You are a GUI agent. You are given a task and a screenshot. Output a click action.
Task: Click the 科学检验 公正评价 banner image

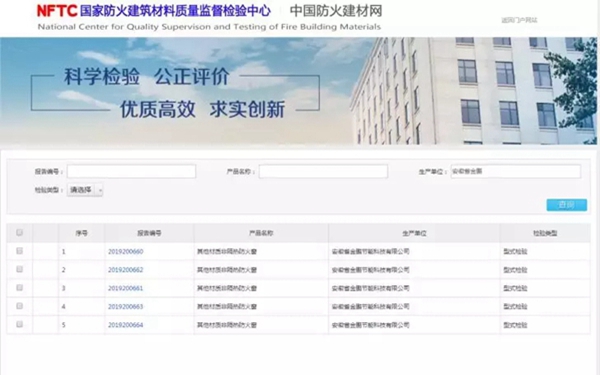click(298, 91)
